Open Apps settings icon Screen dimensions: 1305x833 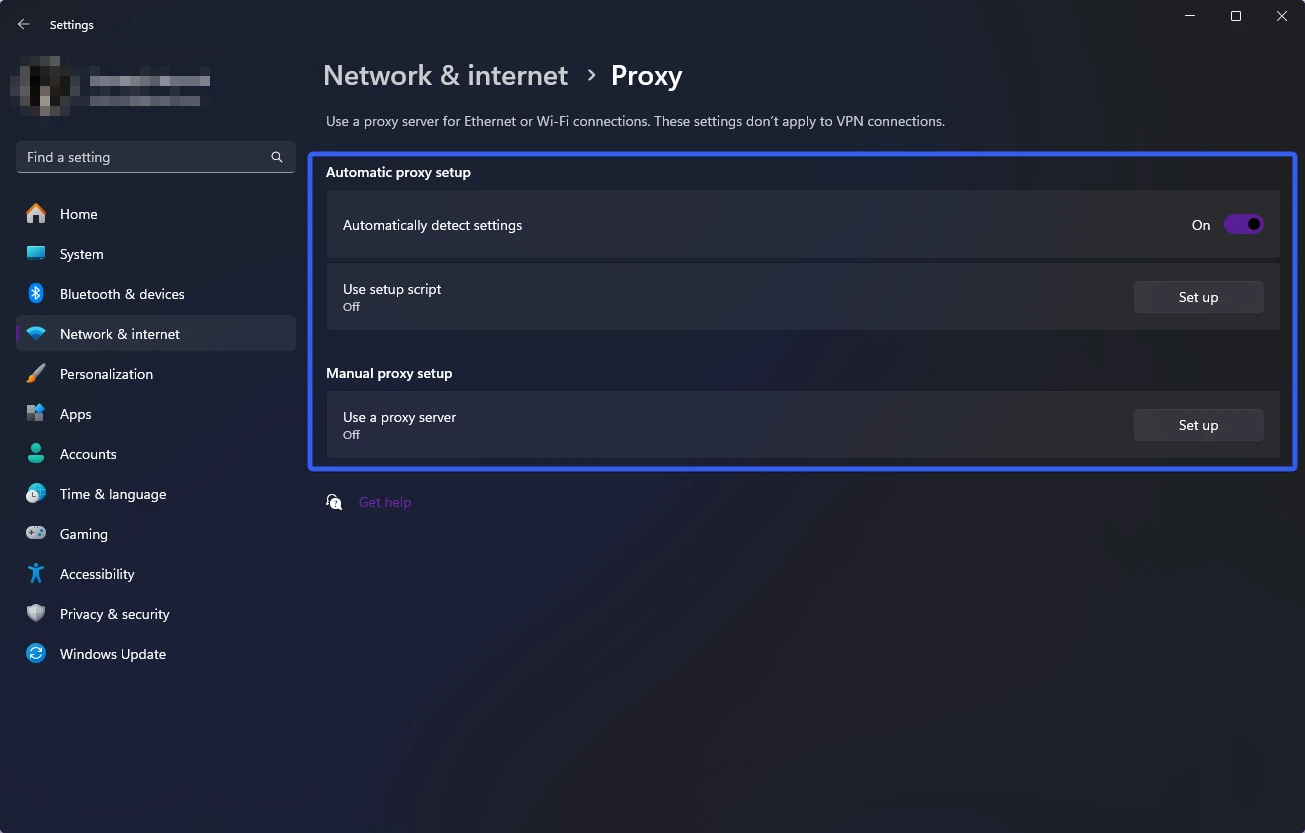[36, 414]
